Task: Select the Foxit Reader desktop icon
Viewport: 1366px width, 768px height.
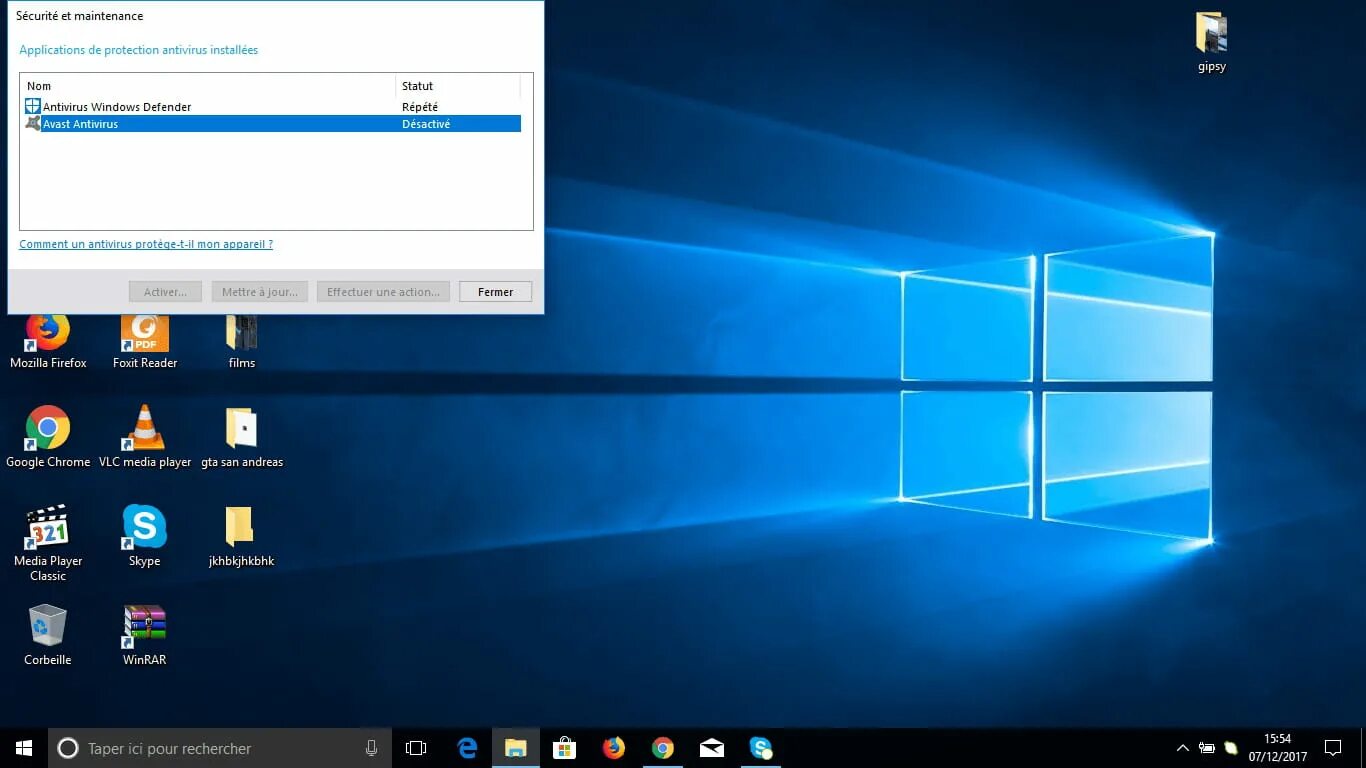Action: 145,342
